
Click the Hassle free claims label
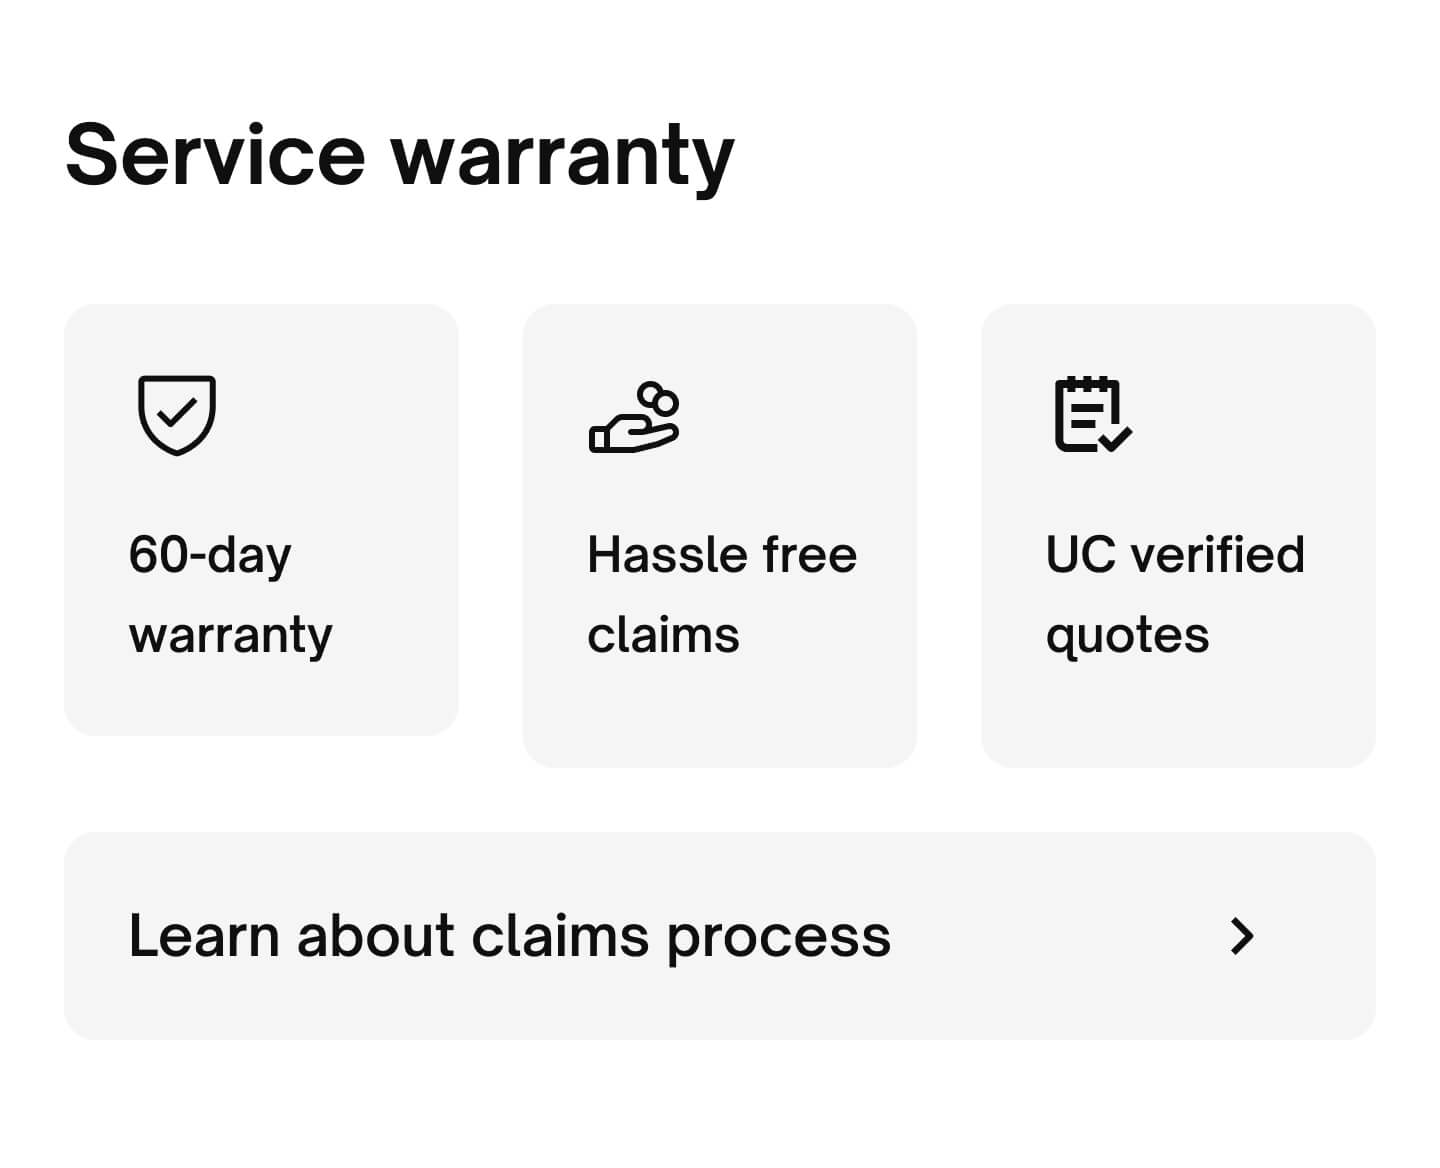[722, 593]
